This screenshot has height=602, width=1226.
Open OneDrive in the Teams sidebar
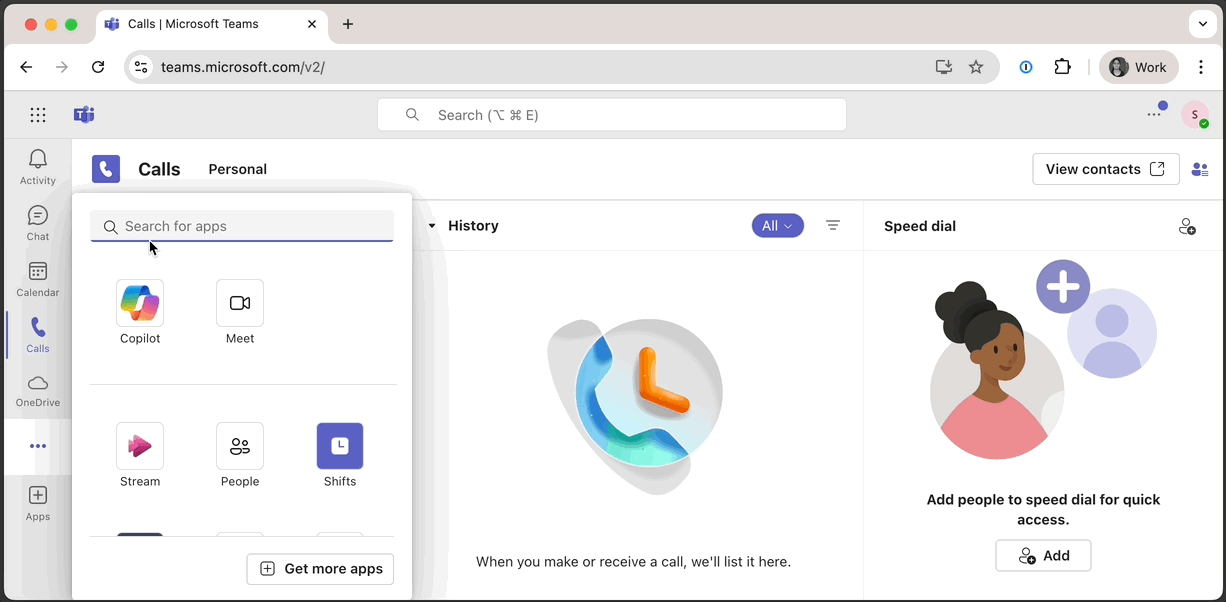click(x=38, y=391)
